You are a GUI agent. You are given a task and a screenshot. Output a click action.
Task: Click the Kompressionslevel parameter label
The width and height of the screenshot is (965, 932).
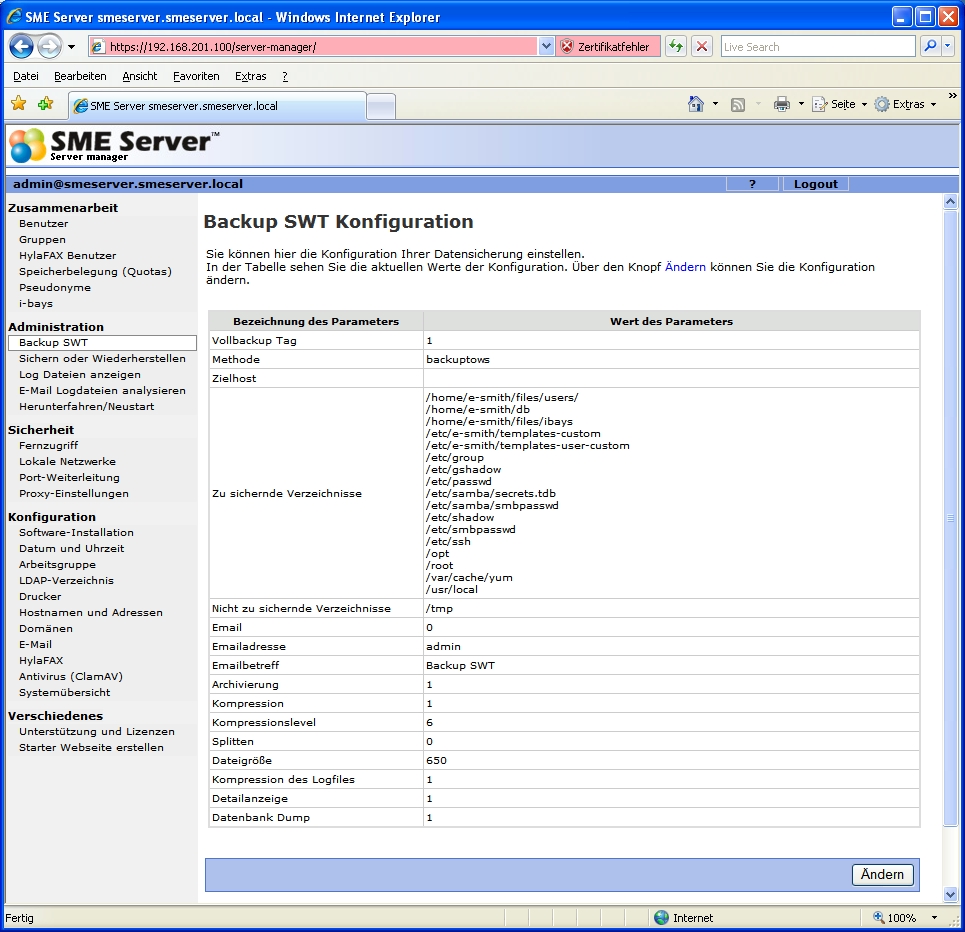point(264,722)
